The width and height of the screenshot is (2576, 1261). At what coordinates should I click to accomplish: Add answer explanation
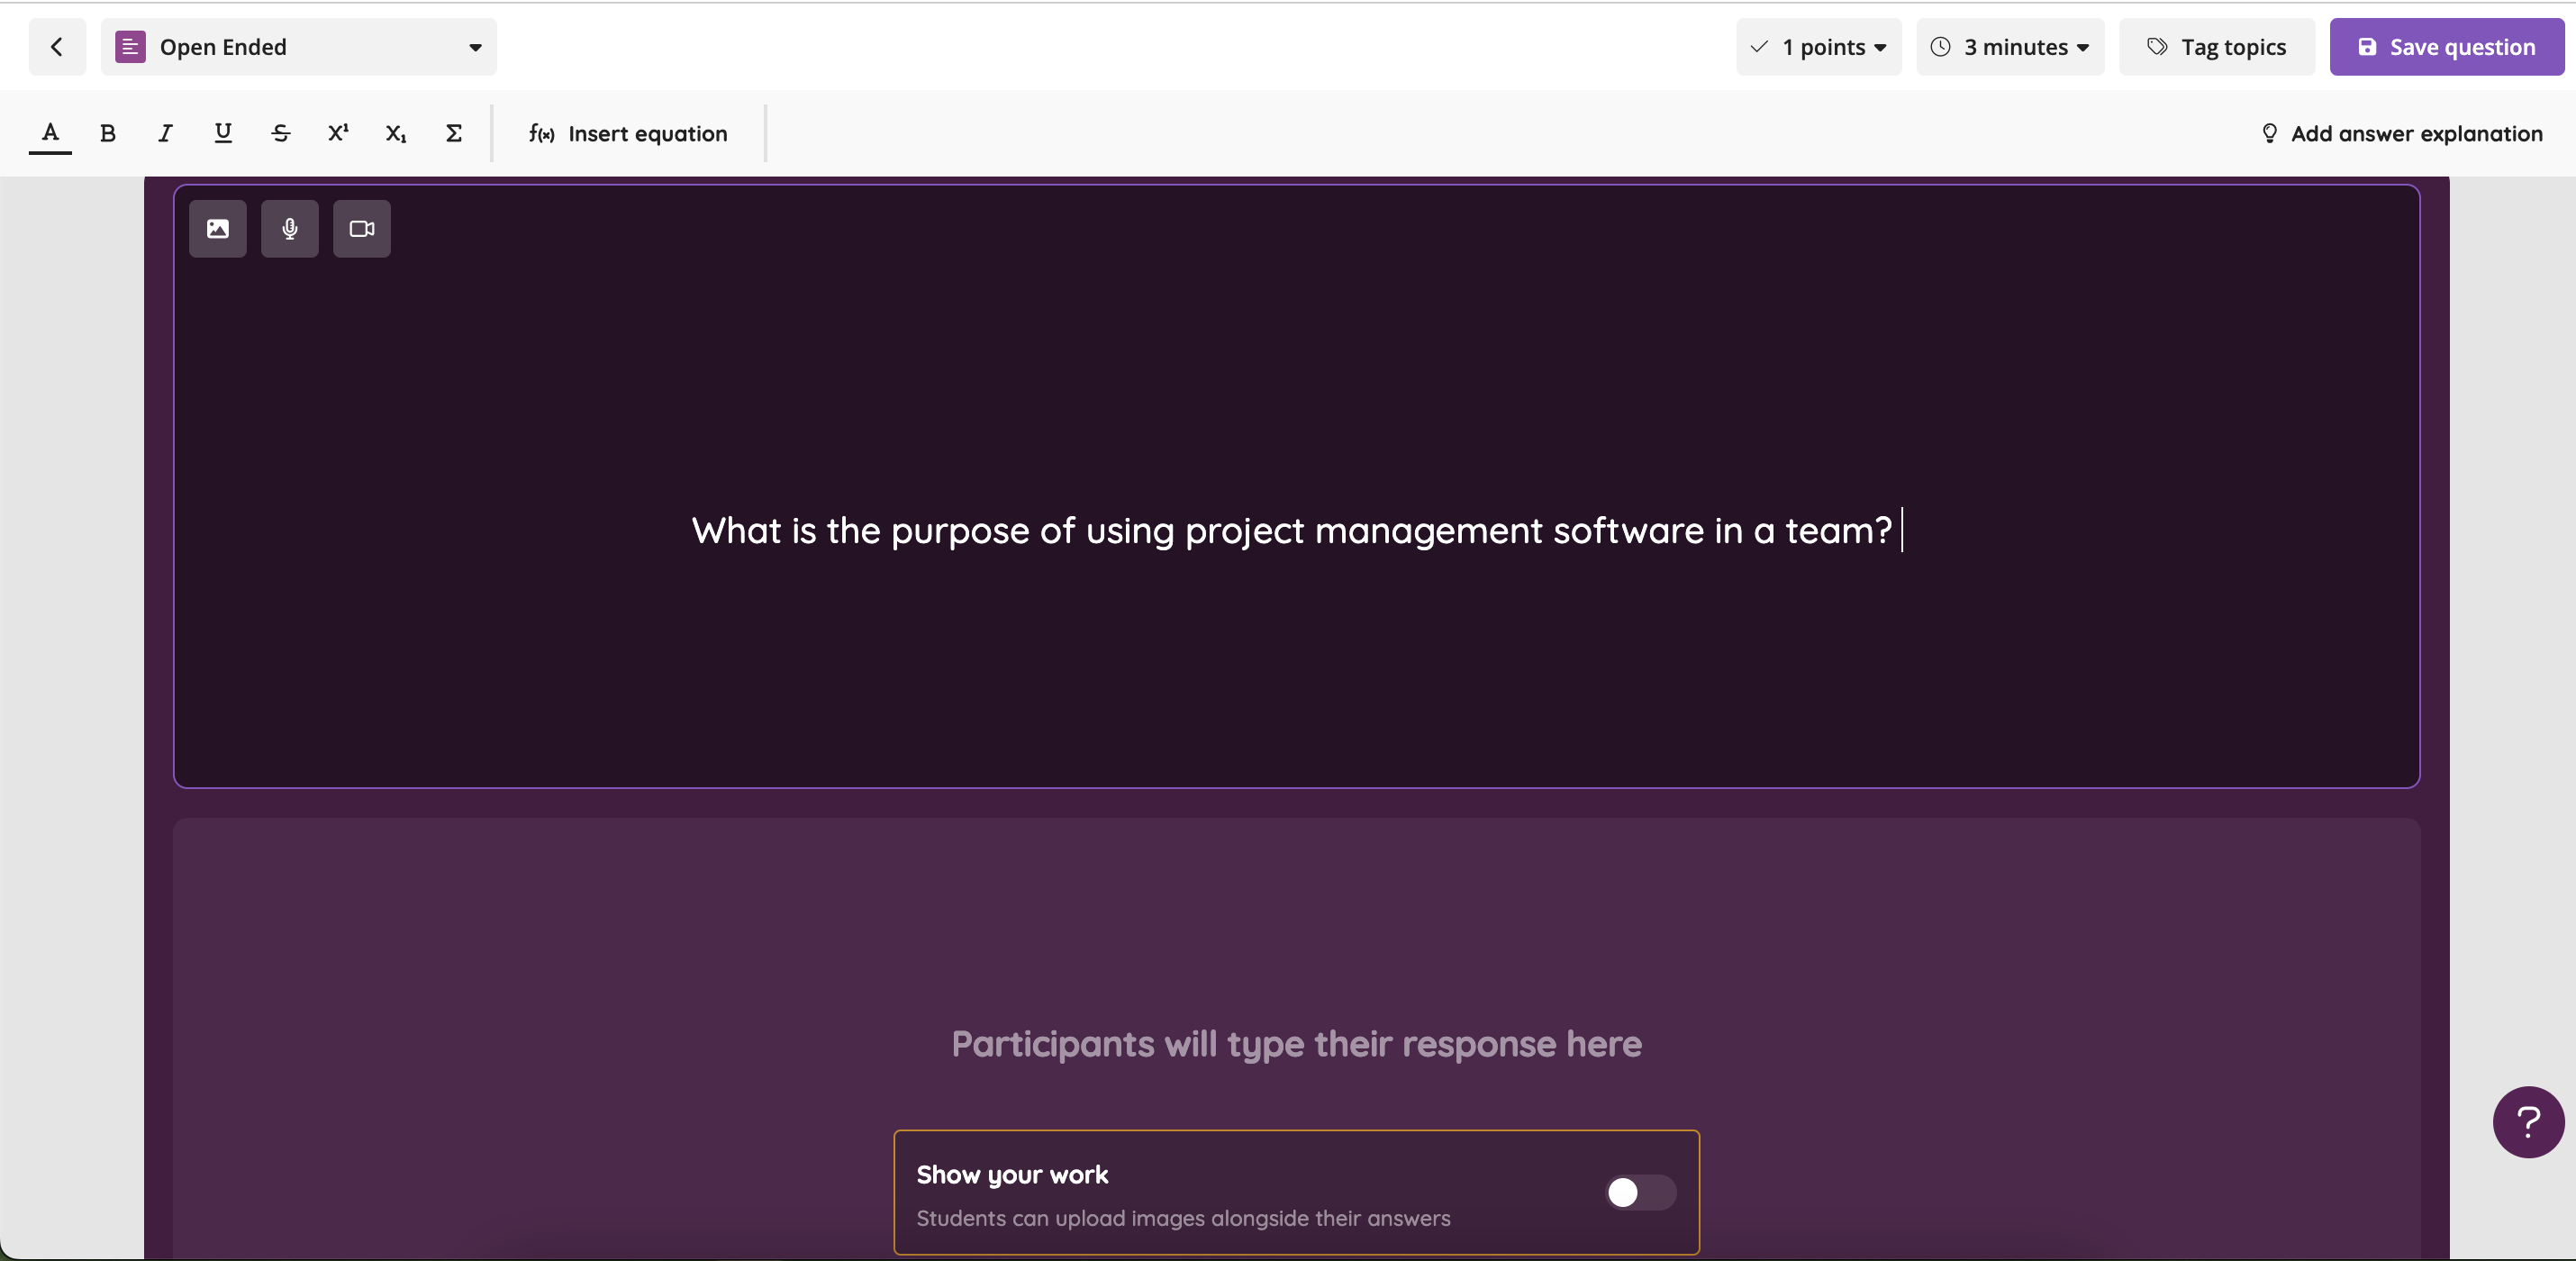click(x=2401, y=134)
